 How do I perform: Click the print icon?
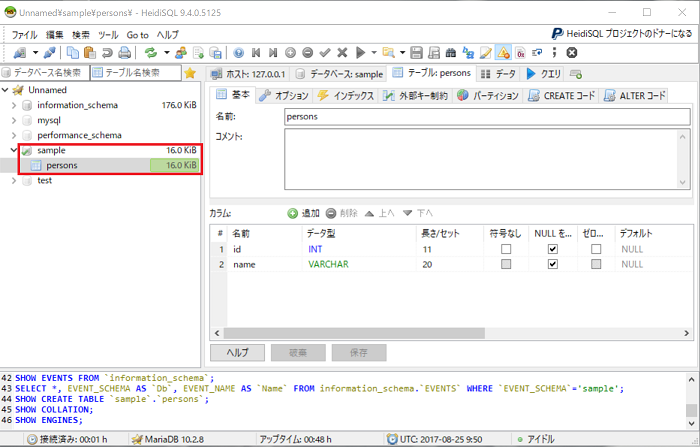click(x=125, y=53)
